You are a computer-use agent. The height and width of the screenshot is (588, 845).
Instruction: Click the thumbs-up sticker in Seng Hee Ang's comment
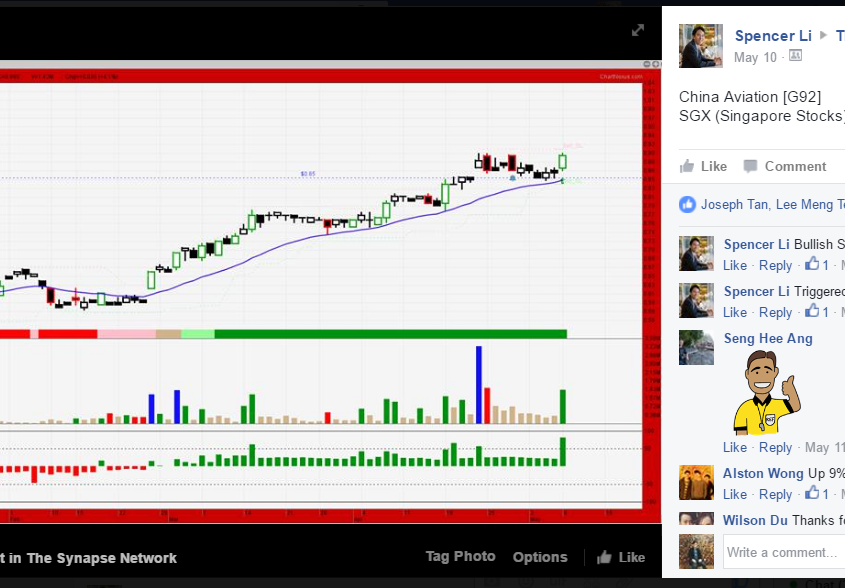point(768,392)
